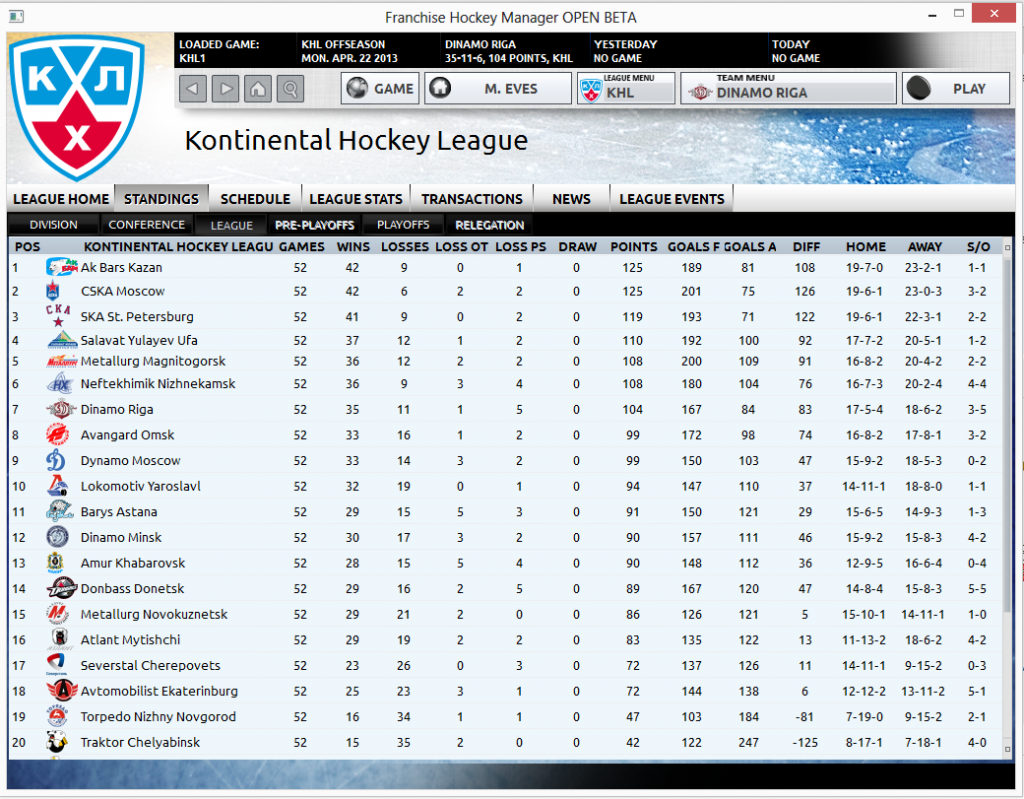Open the Dinamo Riga team name

point(117,410)
